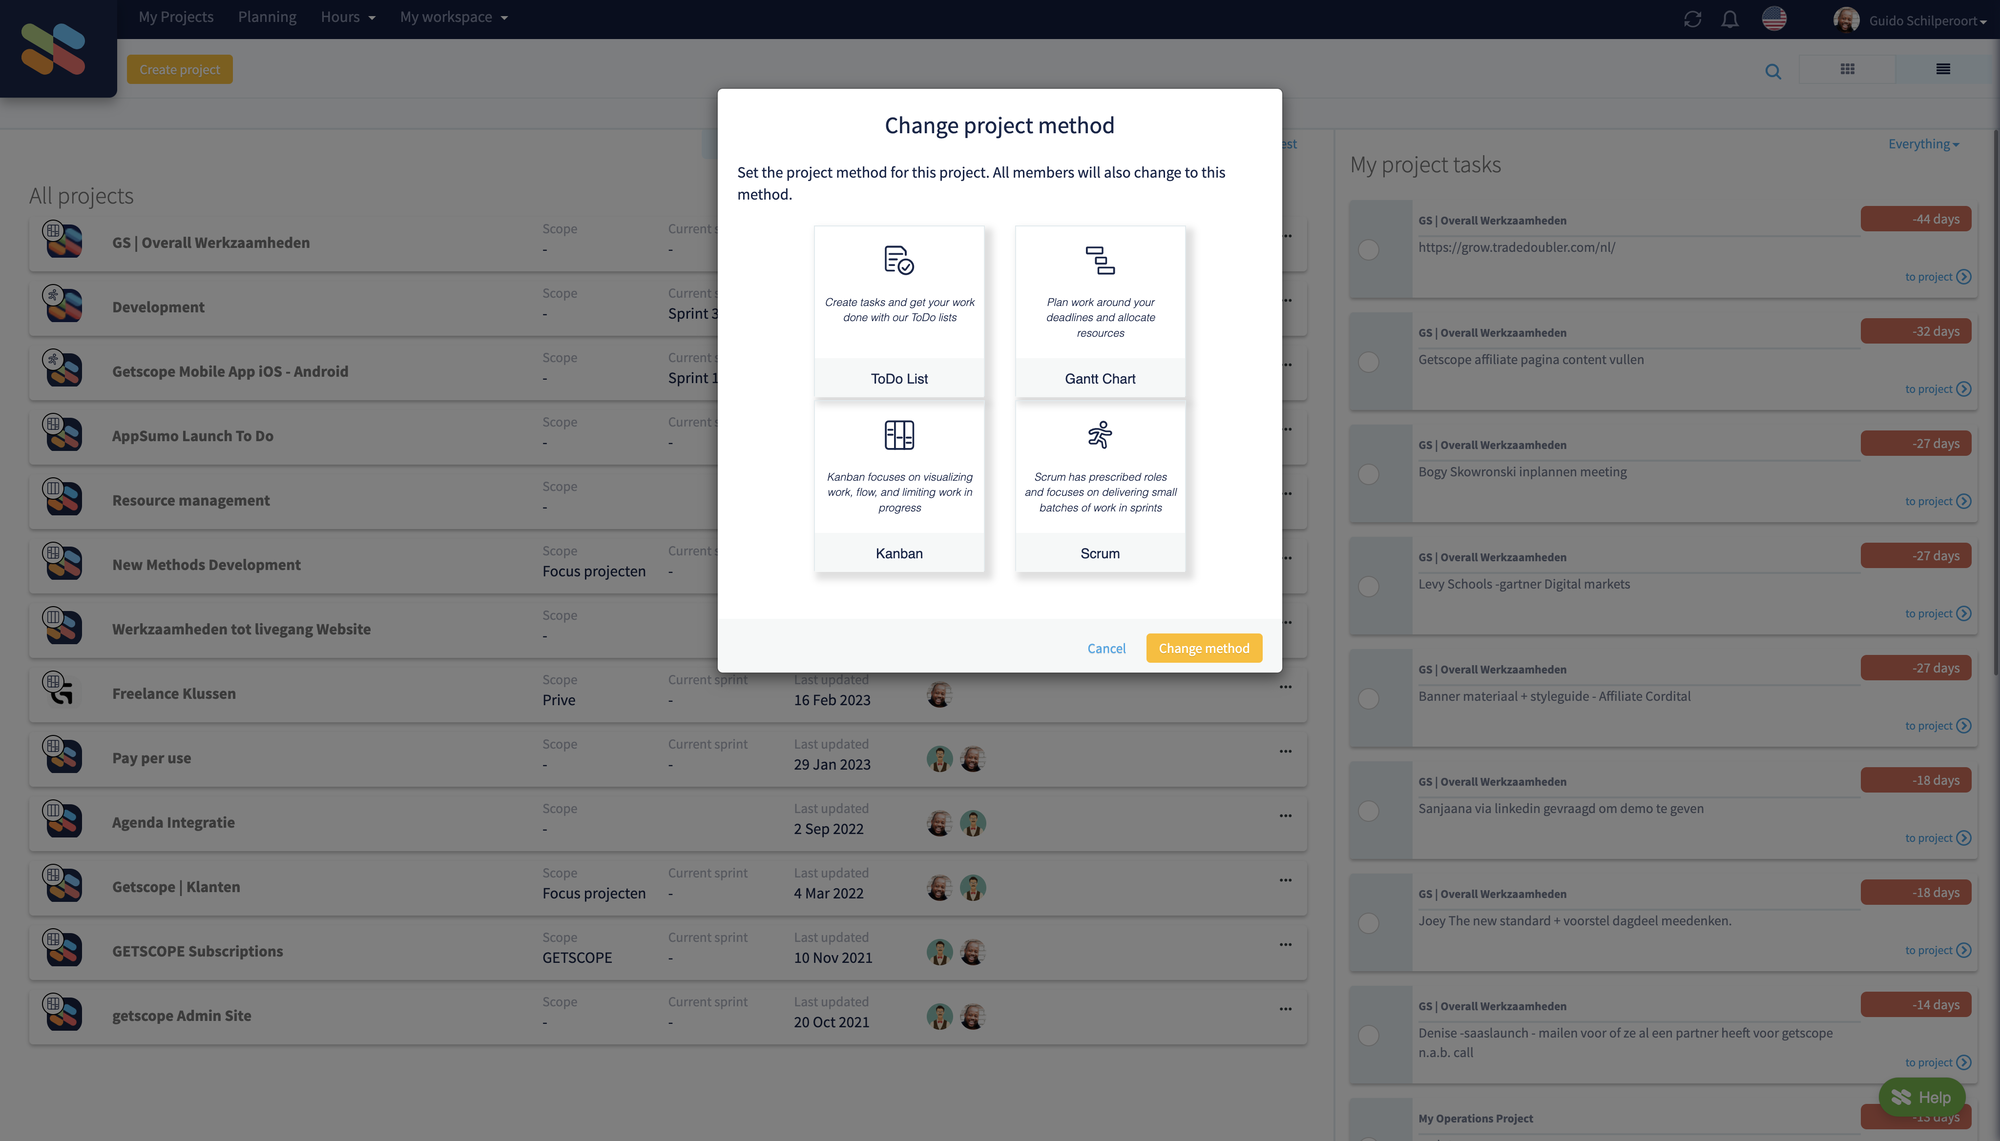Toggle task completion for Bogy Skowronski meeting

coord(1371,472)
